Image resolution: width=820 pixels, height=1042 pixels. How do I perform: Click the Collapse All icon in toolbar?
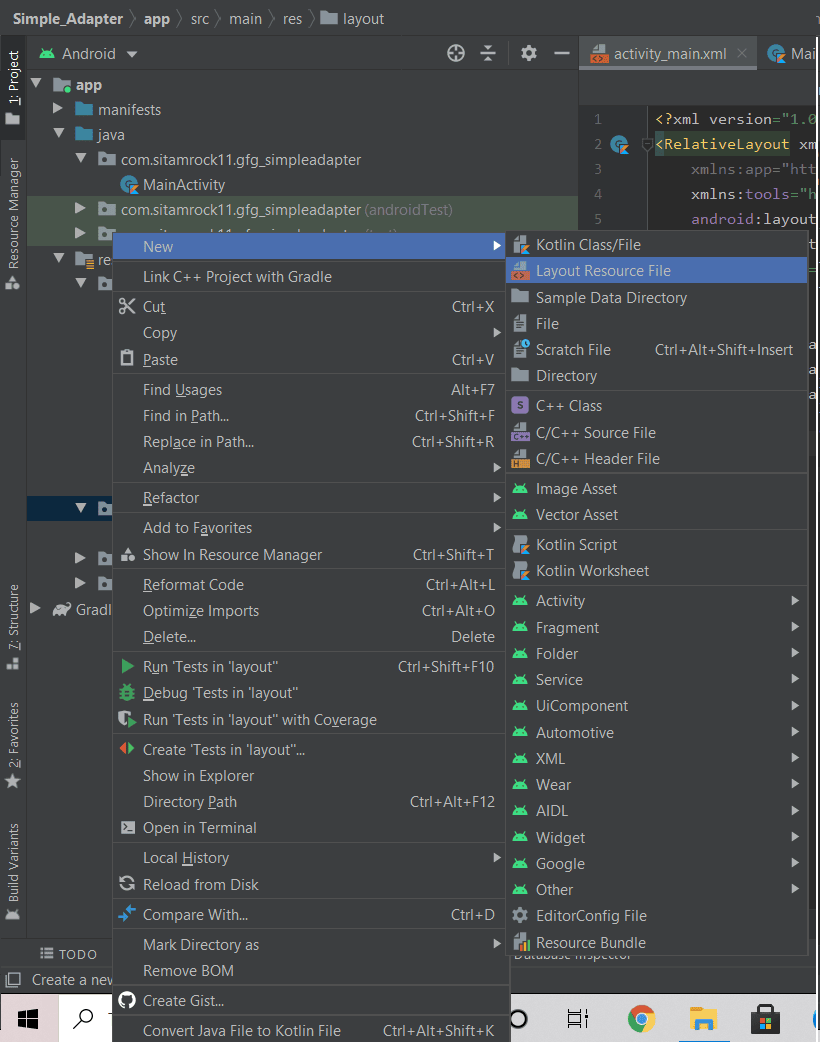[488, 53]
